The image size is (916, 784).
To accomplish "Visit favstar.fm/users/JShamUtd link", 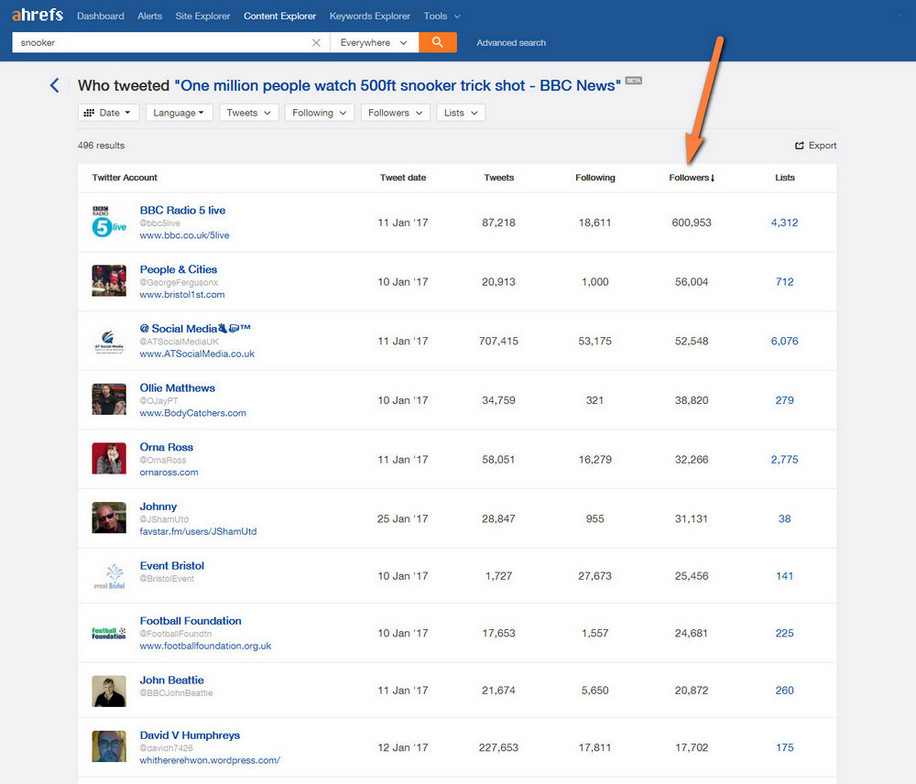I will tap(198, 532).
